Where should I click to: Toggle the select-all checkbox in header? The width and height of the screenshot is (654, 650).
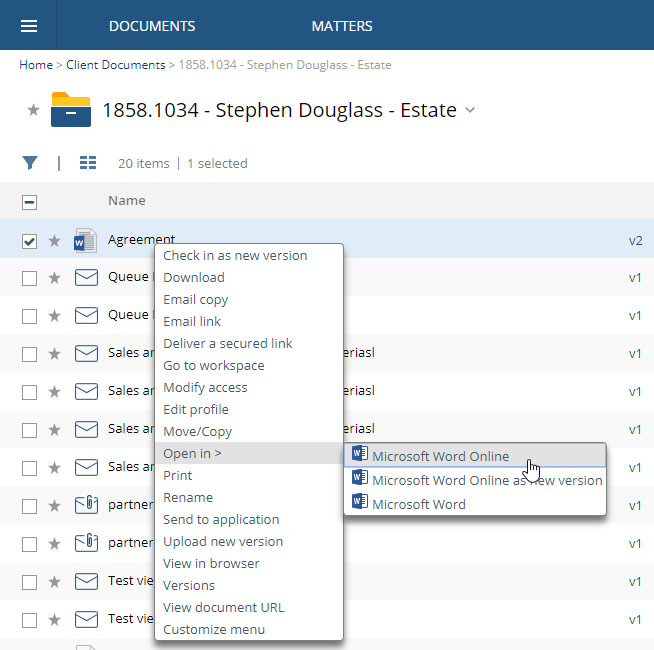(x=30, y=202)
